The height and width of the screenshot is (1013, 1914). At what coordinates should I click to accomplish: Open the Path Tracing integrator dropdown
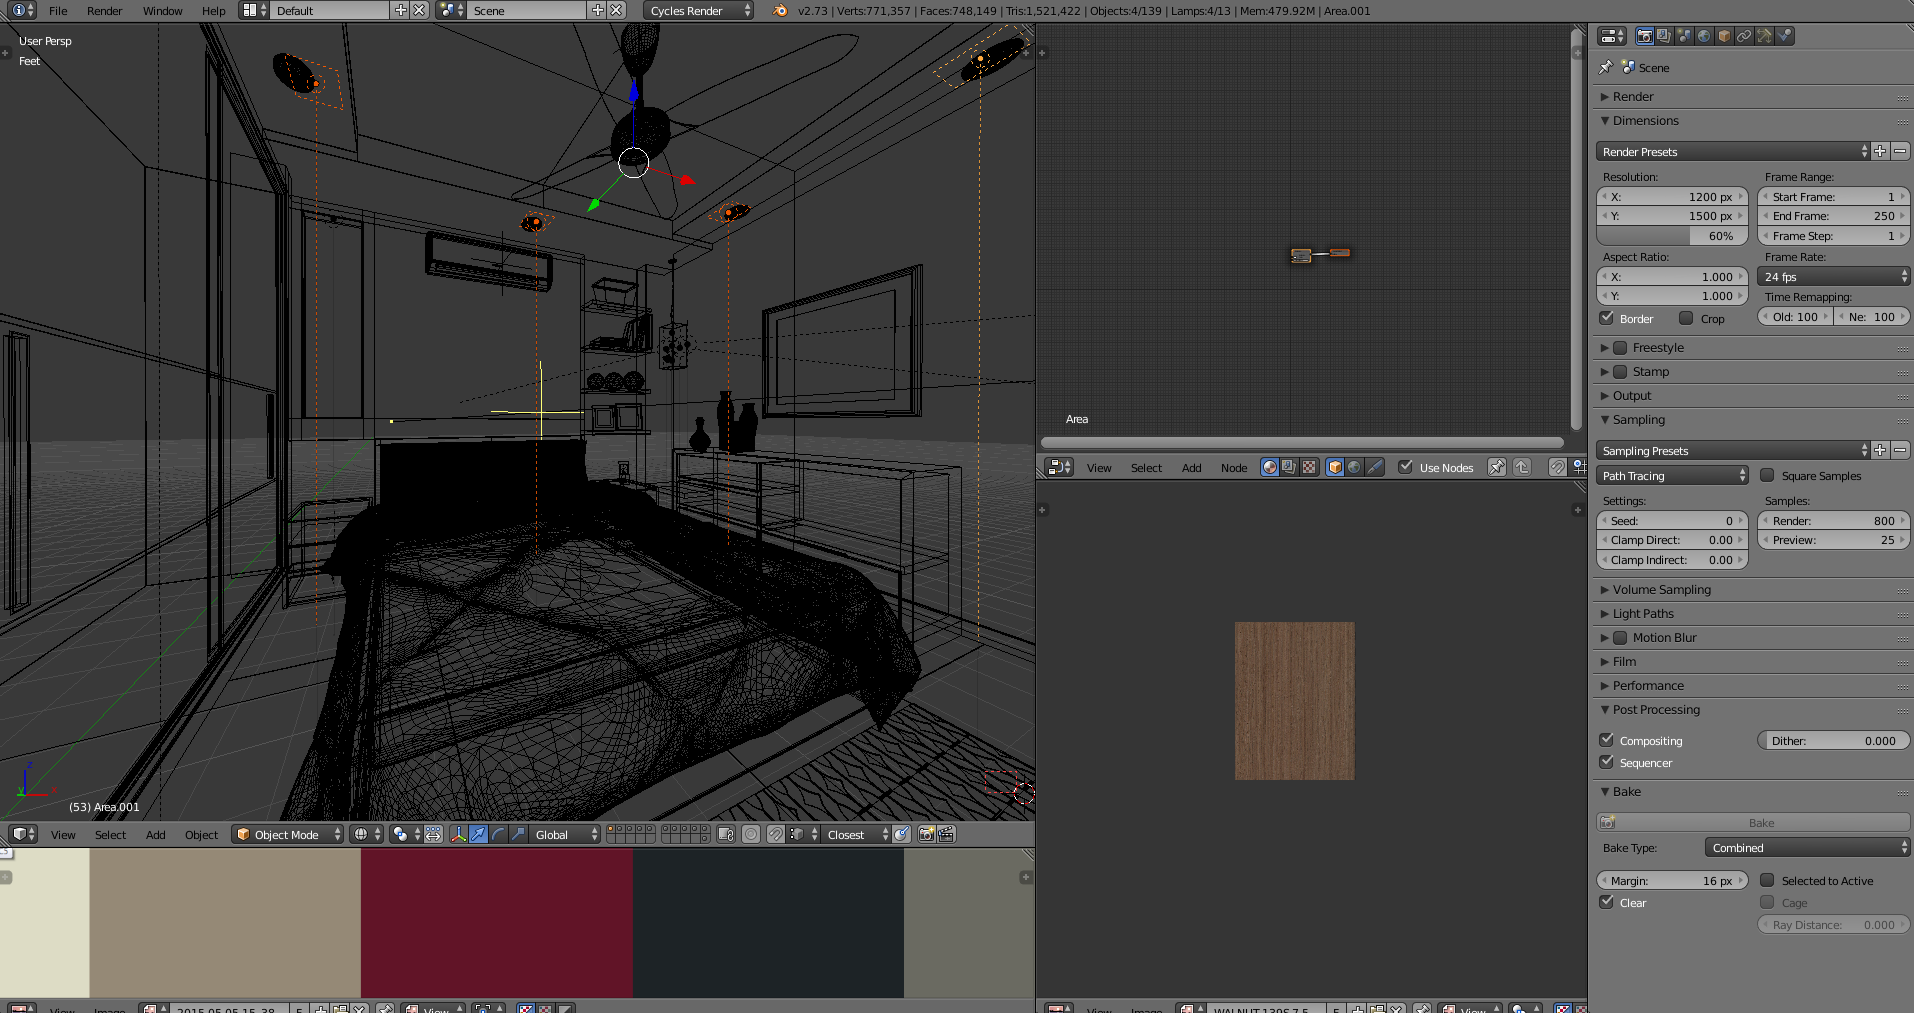point(1672,476)
